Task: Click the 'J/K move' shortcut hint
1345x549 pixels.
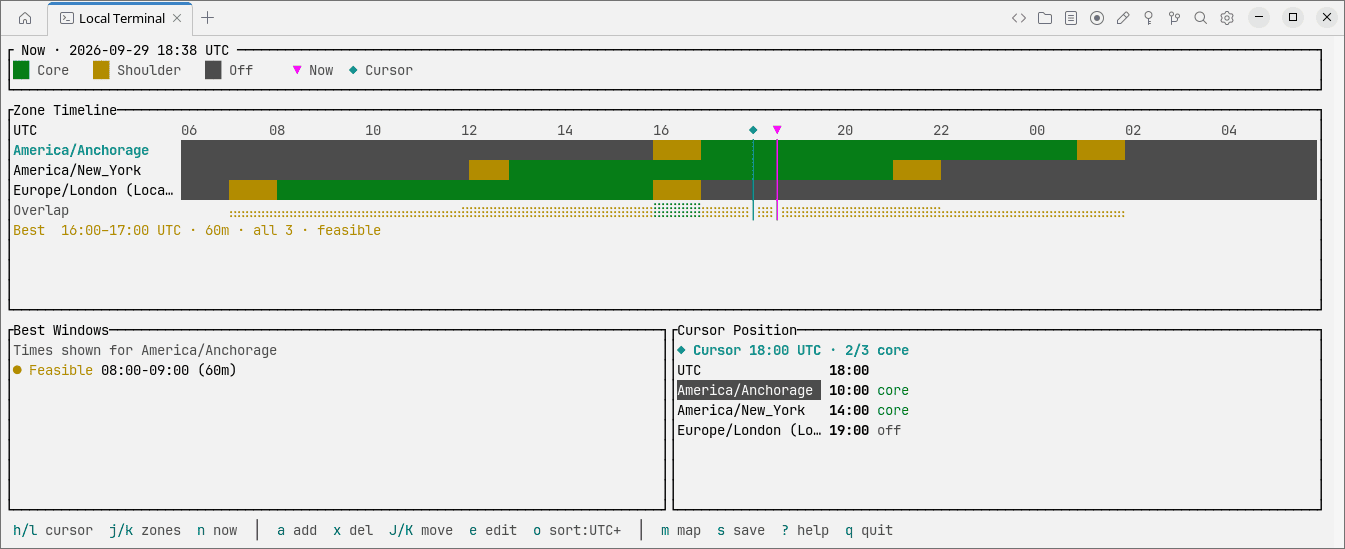Action: click(x=421, y=530)
